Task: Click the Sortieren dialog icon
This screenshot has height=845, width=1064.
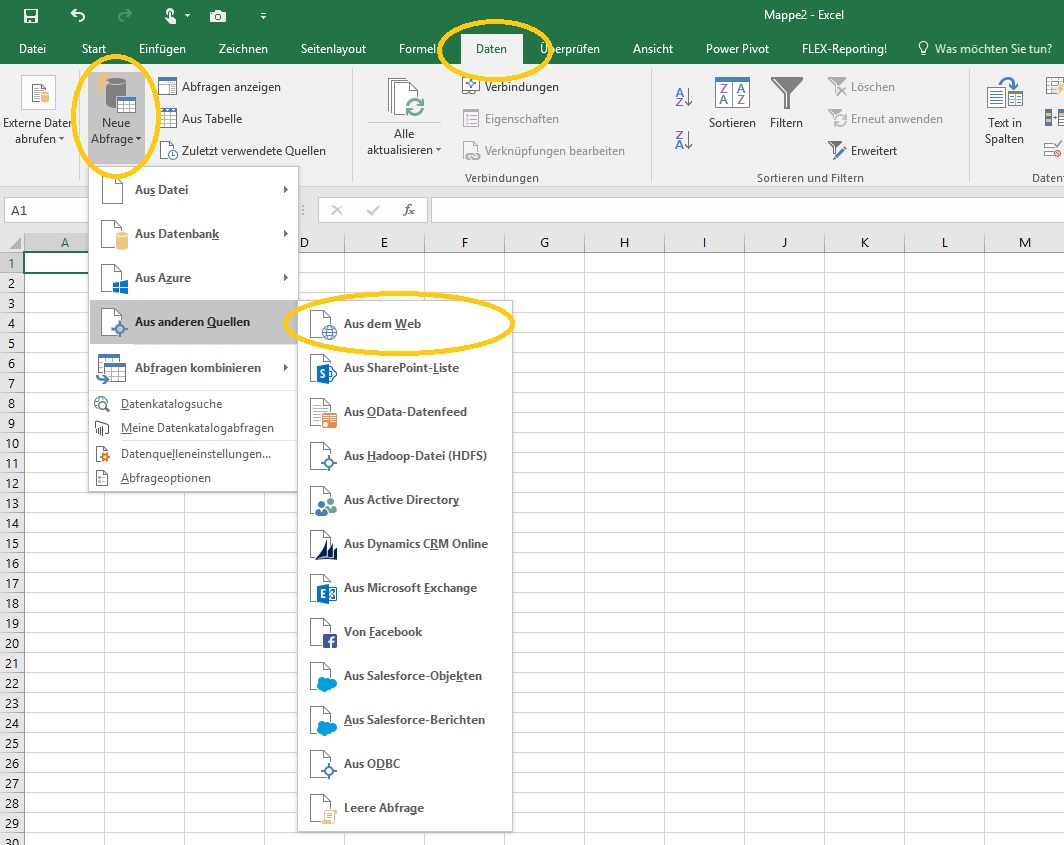Action: pos(732,103)
